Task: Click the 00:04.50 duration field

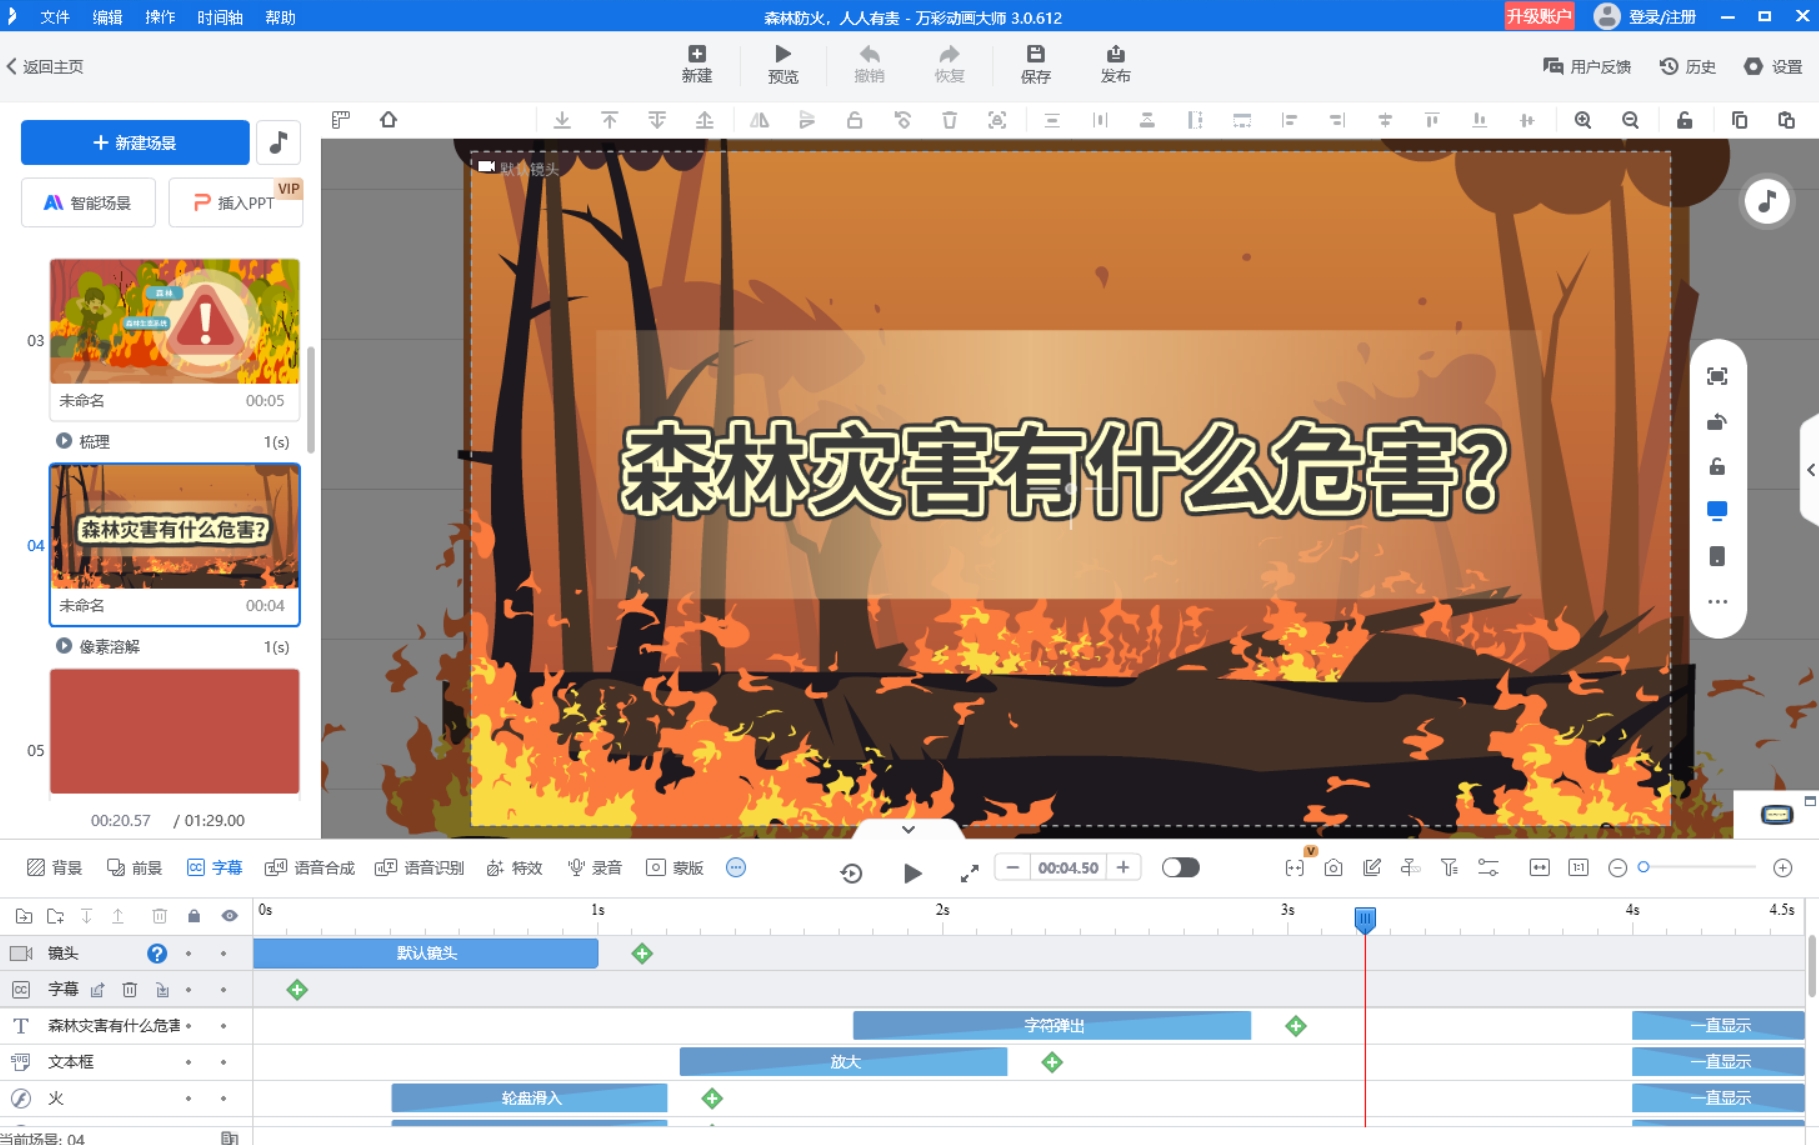Action: click(1068, 868)
